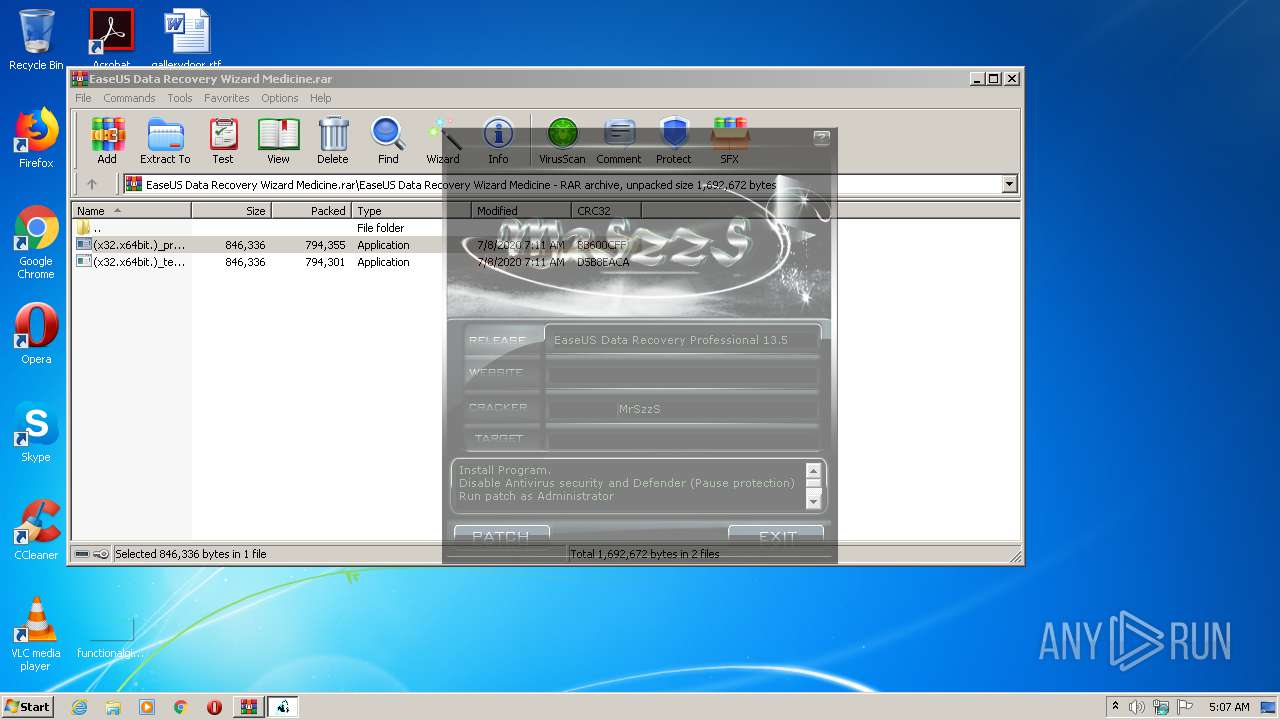Click the CRC32 column header
This screenshot has height=720, width=1280.
pos(606,211)
